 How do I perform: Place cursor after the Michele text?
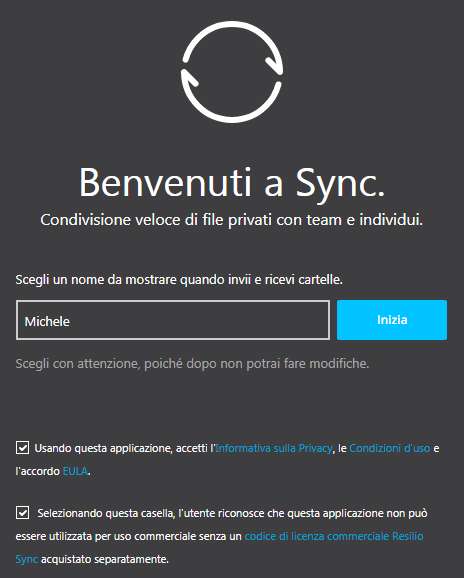click(x=70, y=321)
